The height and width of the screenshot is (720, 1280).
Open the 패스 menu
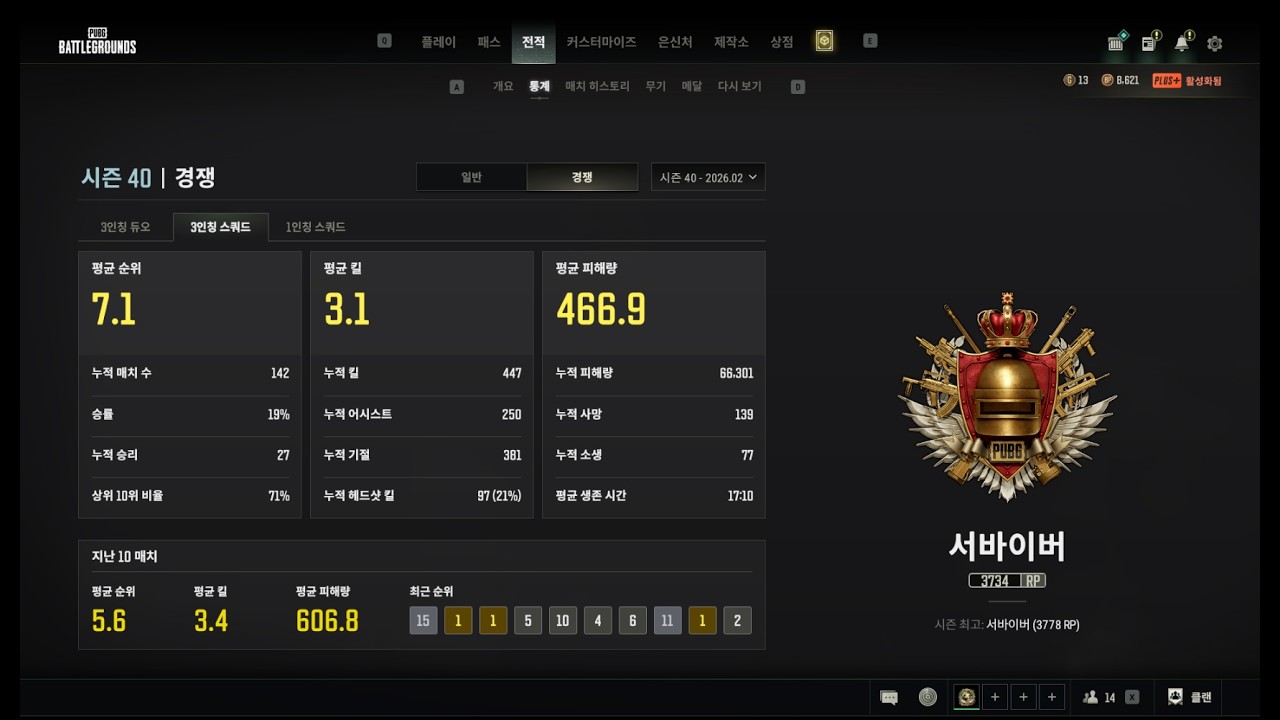(x=489, y=42)
